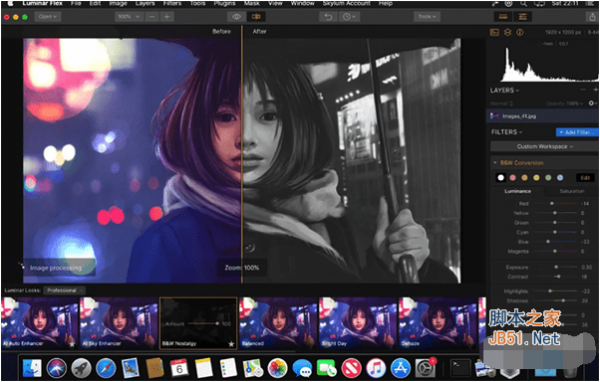Select the orange color filter swatch
This screenshot has height=382, width=600.
coord(525,178)
